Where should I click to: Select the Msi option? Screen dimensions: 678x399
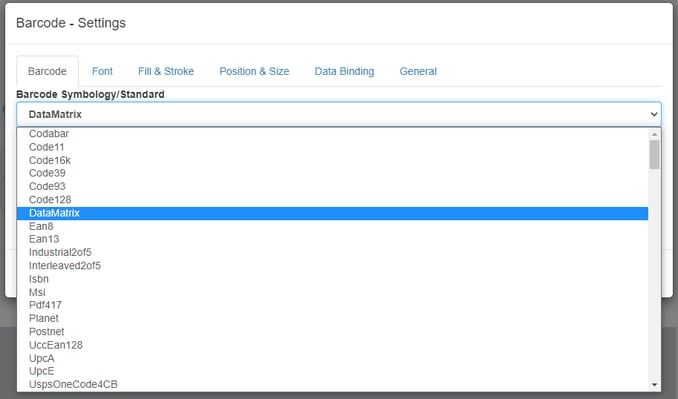[332, 292]
